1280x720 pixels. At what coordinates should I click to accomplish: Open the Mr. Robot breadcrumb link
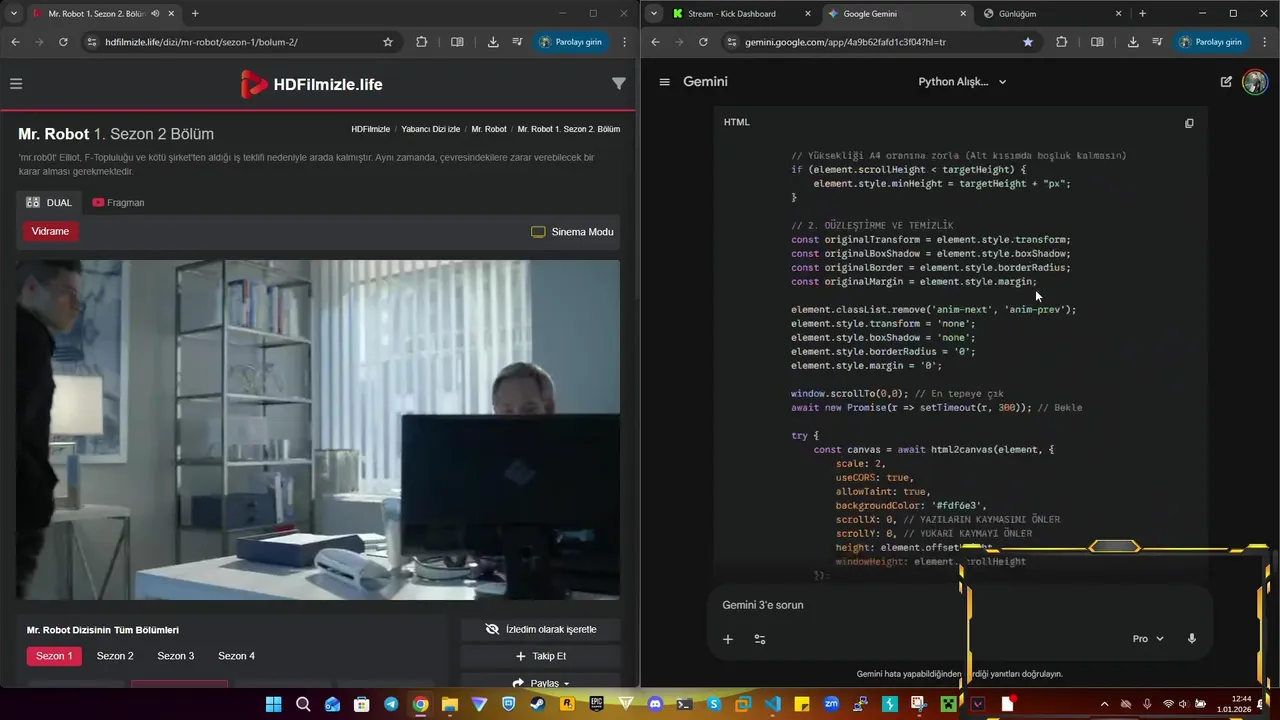click(x=489, y=129)
